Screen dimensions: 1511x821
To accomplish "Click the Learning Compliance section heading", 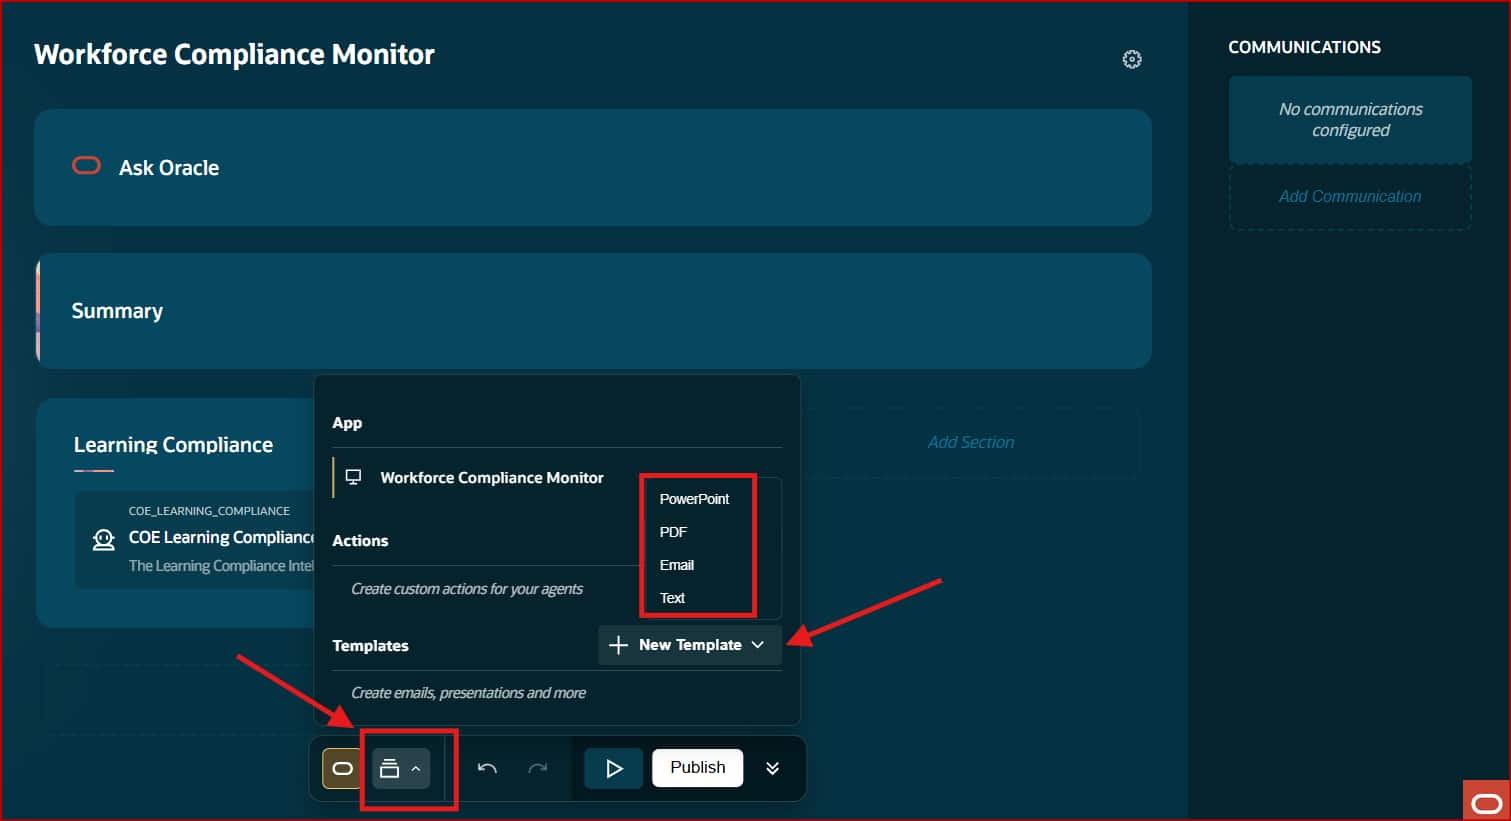I will (173, 445).
